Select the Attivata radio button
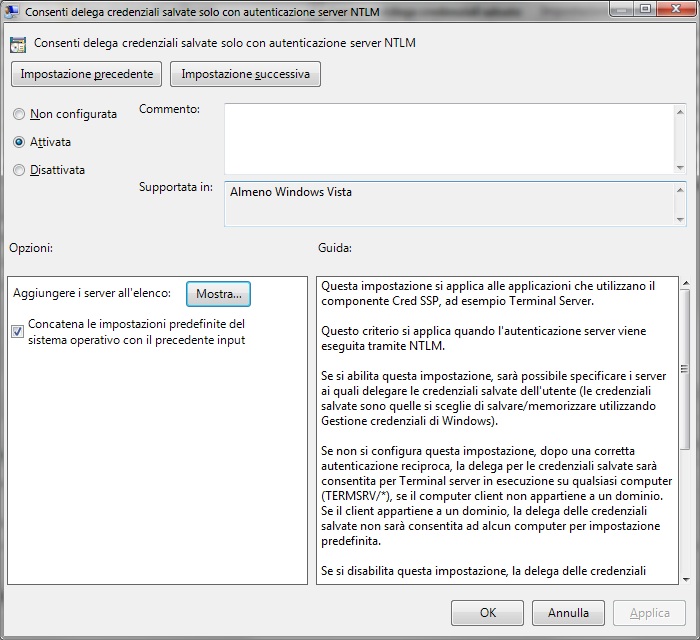Viewport: 700px width, 640px height. coord(19,142)
